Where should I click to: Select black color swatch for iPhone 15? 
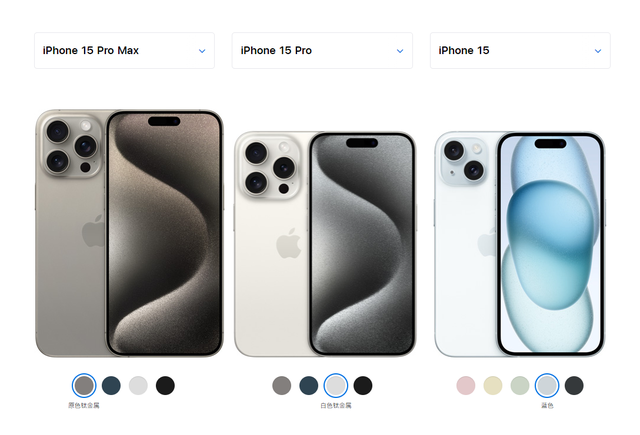(x=574, y=386)
